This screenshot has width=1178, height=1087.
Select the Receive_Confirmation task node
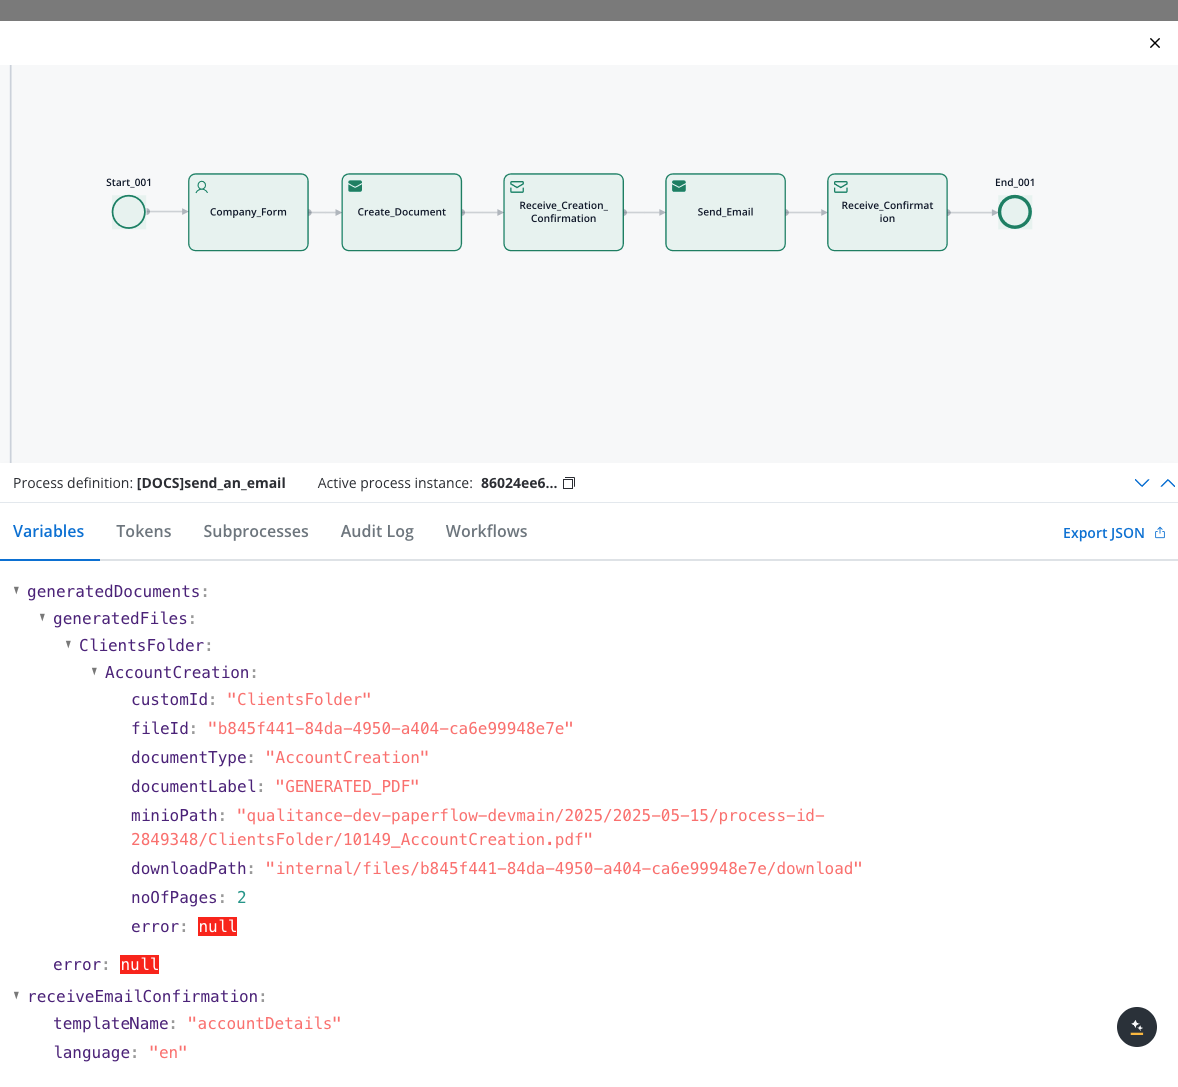(887, 212)
